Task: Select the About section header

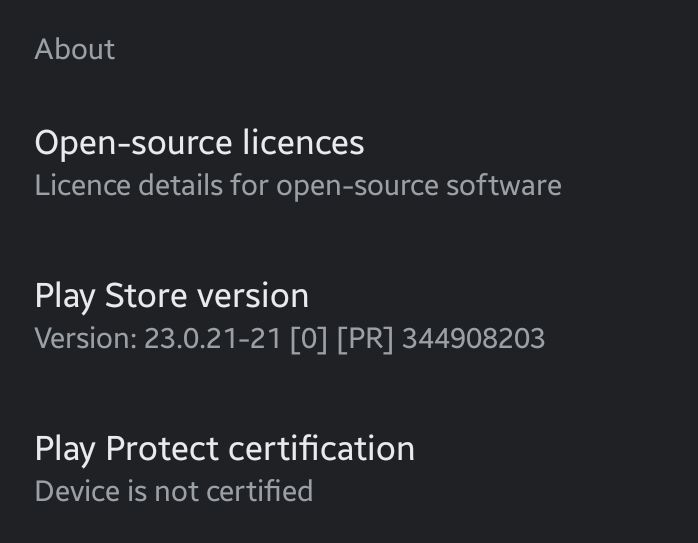Action: pos(75,49)
